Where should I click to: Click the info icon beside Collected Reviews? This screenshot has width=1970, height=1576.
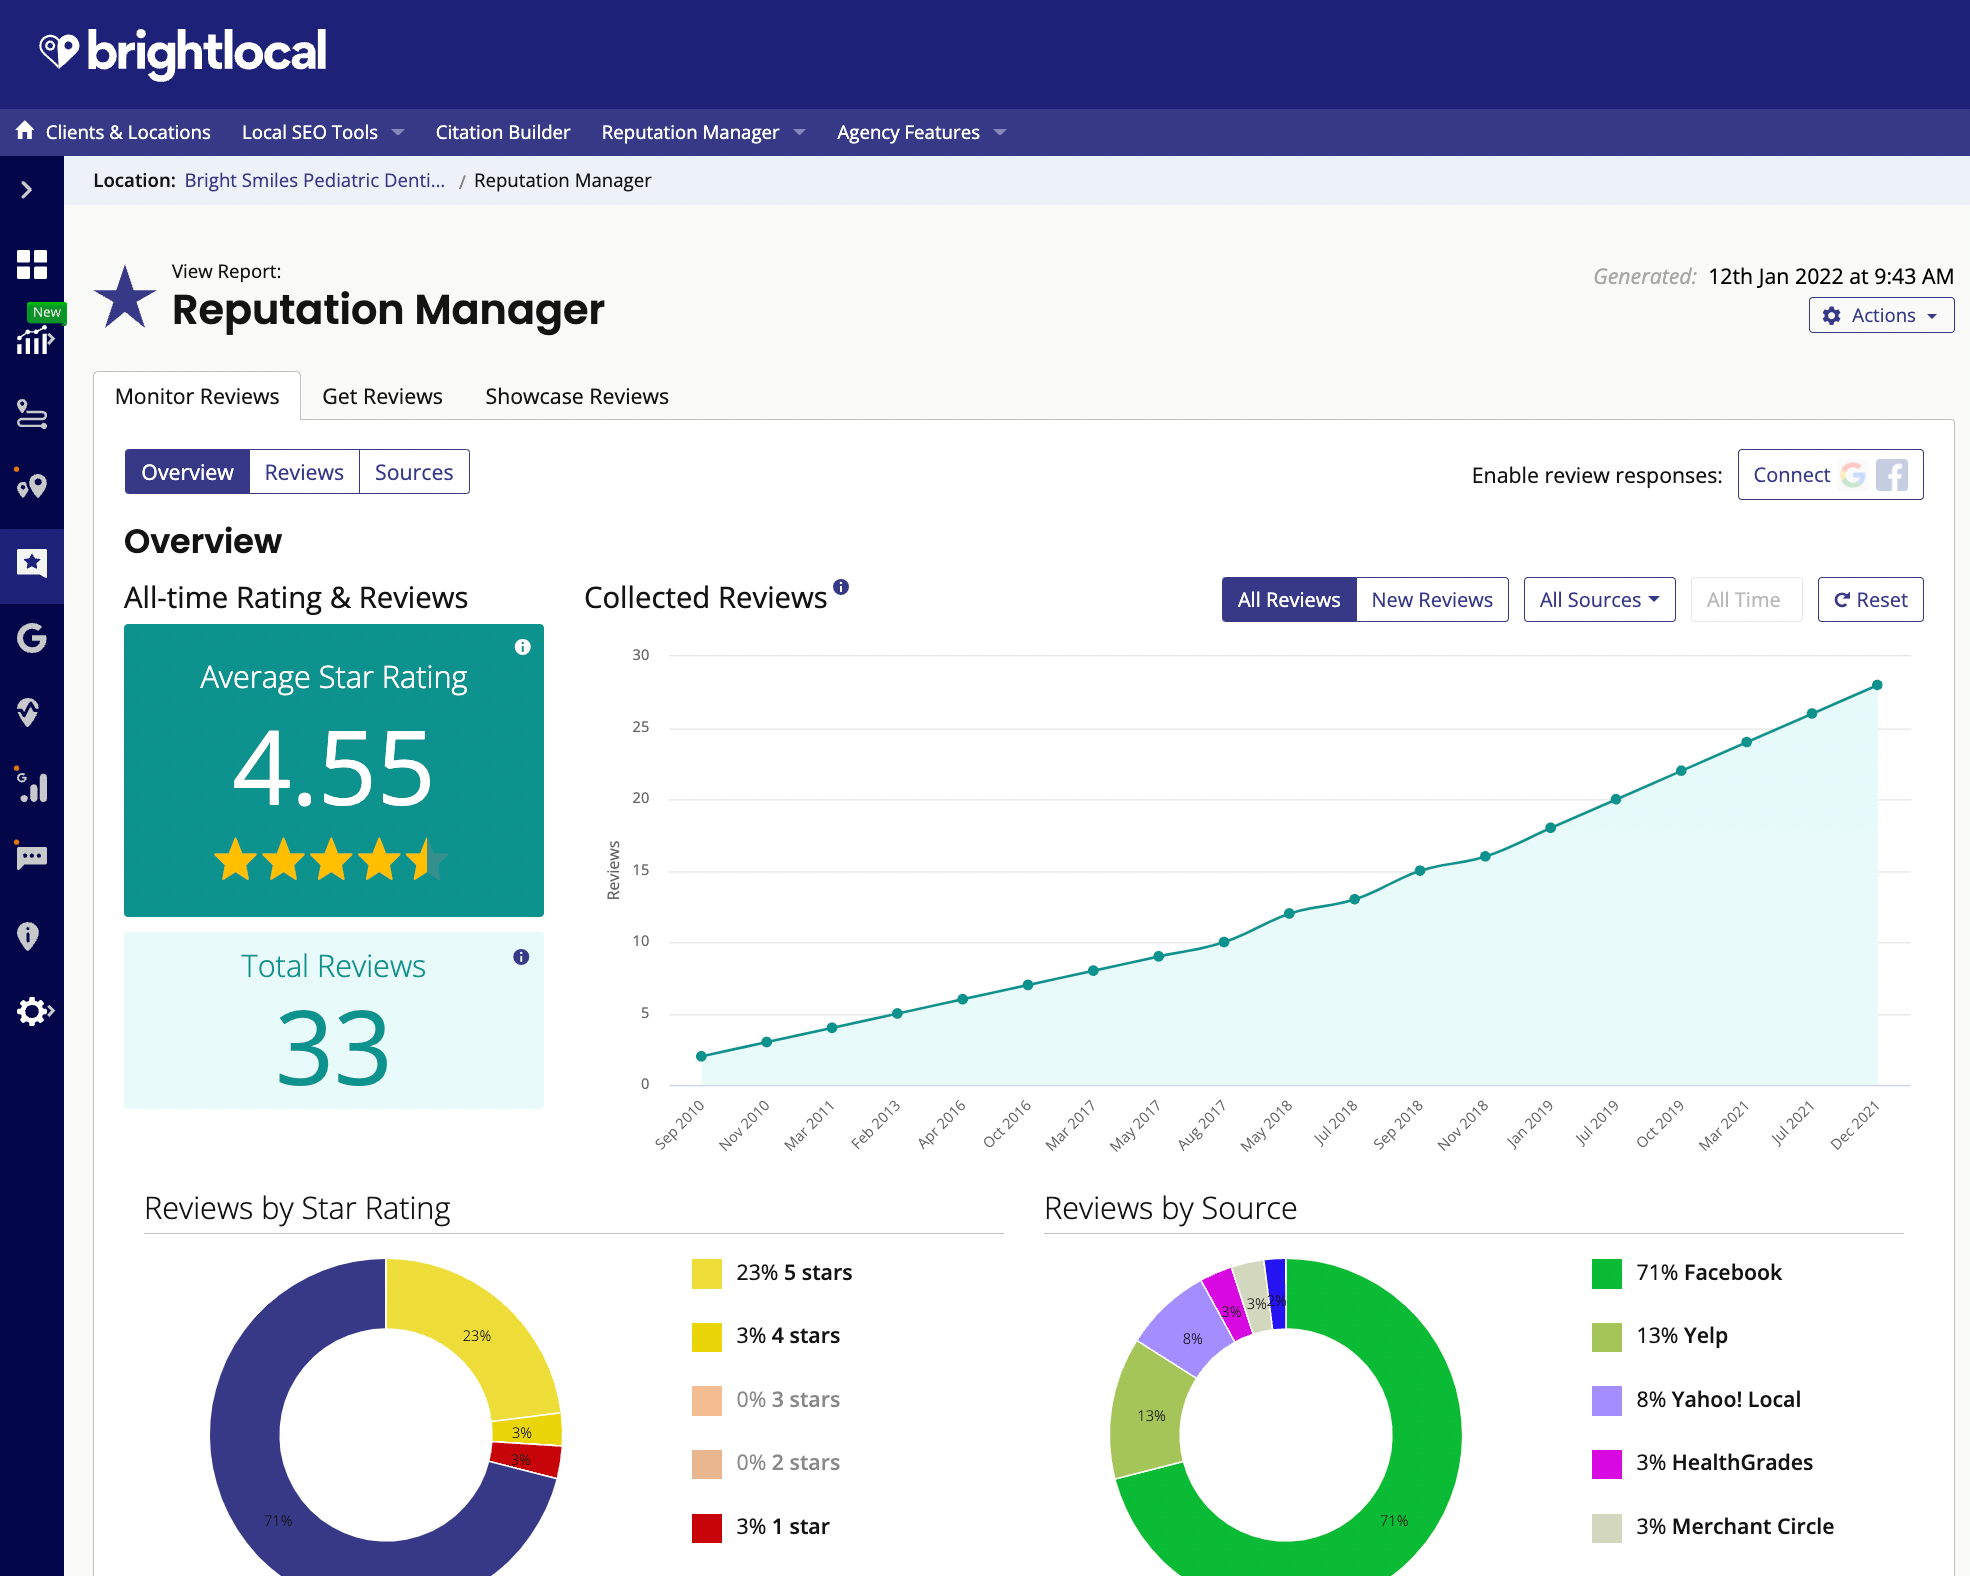[x=841, y=587]
